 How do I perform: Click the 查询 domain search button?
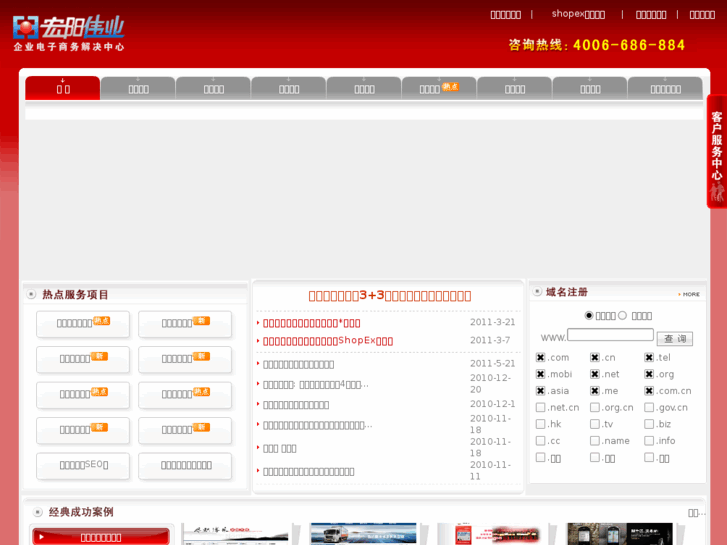(x=675, y=339)
